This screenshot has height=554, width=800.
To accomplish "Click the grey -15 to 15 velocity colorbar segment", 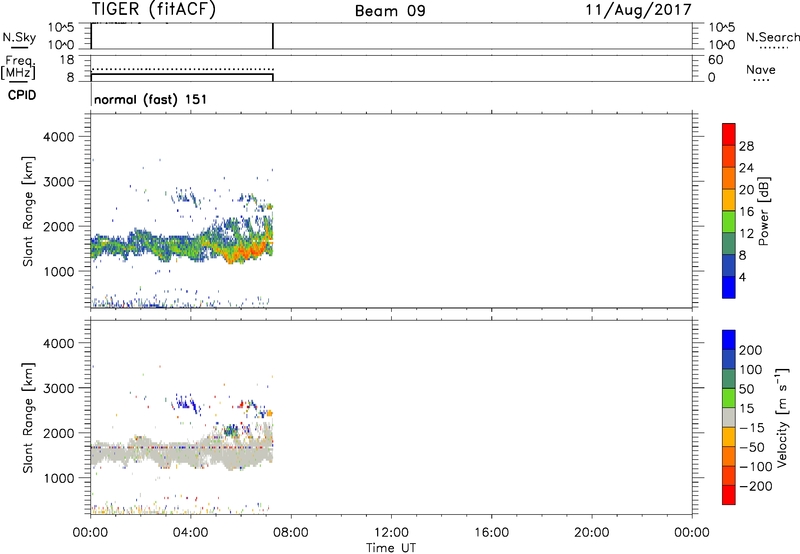I will [729, 417].
